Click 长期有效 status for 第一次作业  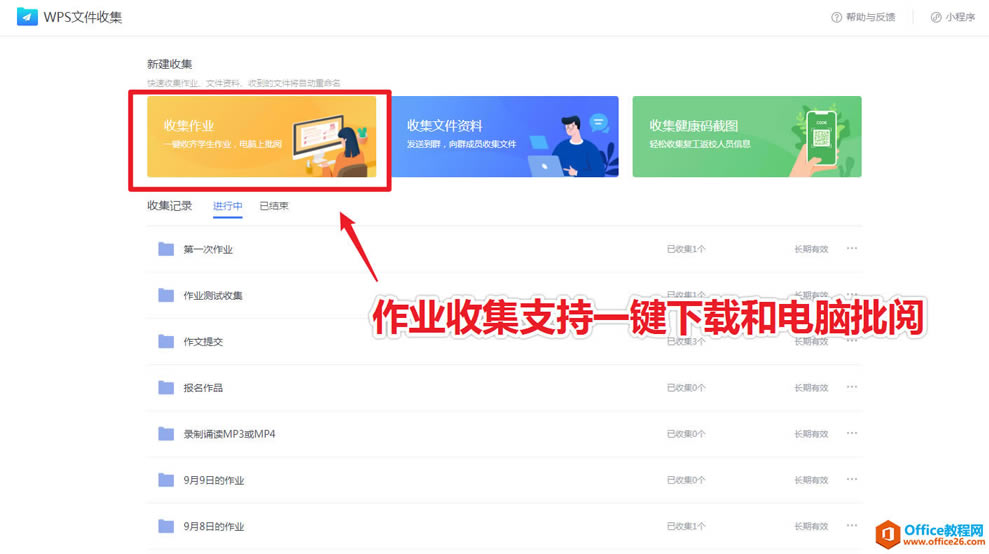(811, 249)
